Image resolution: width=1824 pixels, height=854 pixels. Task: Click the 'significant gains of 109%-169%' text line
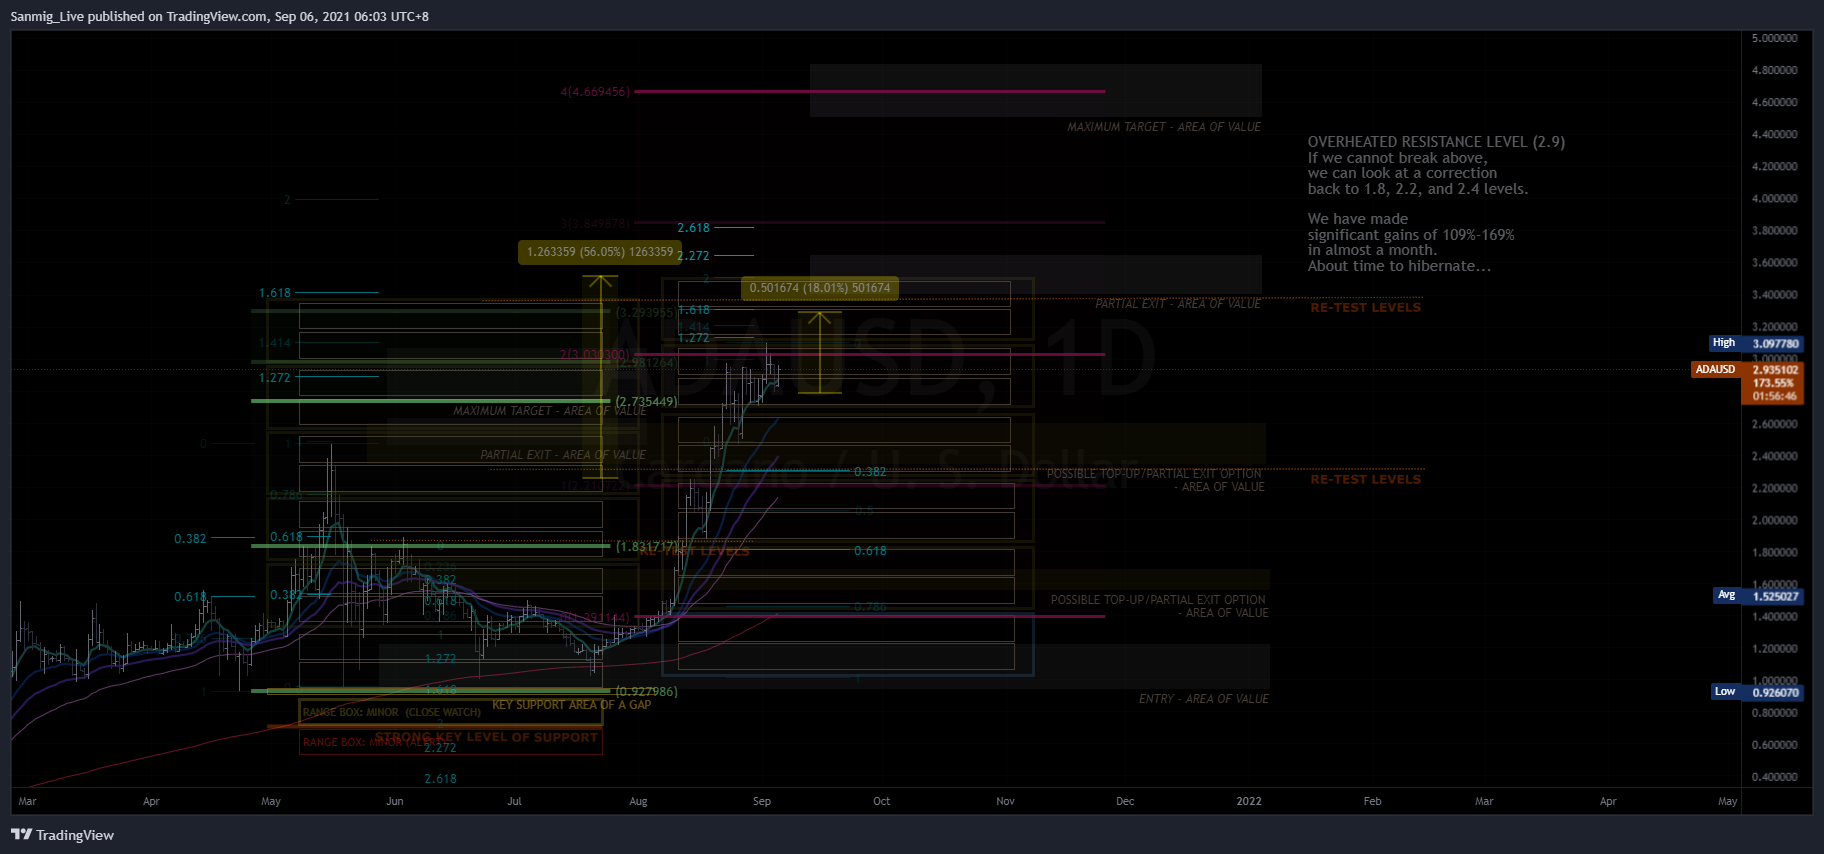click(1411, 235)
